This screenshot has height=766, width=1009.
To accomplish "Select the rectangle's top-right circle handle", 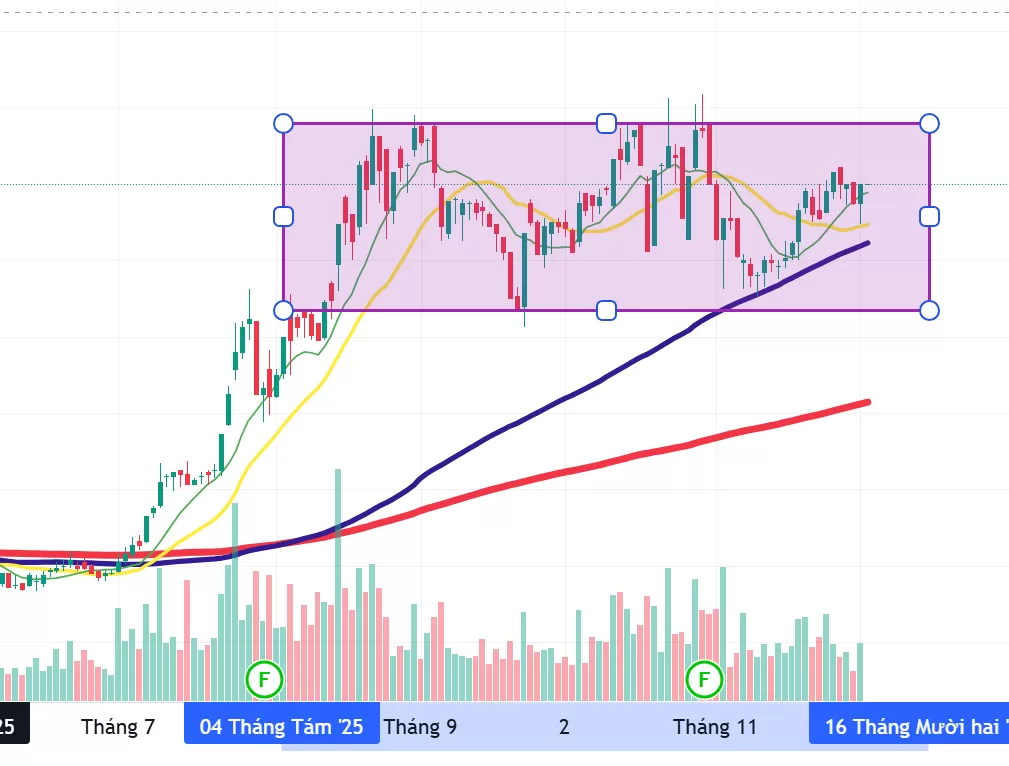I will (x=929, y=123).
